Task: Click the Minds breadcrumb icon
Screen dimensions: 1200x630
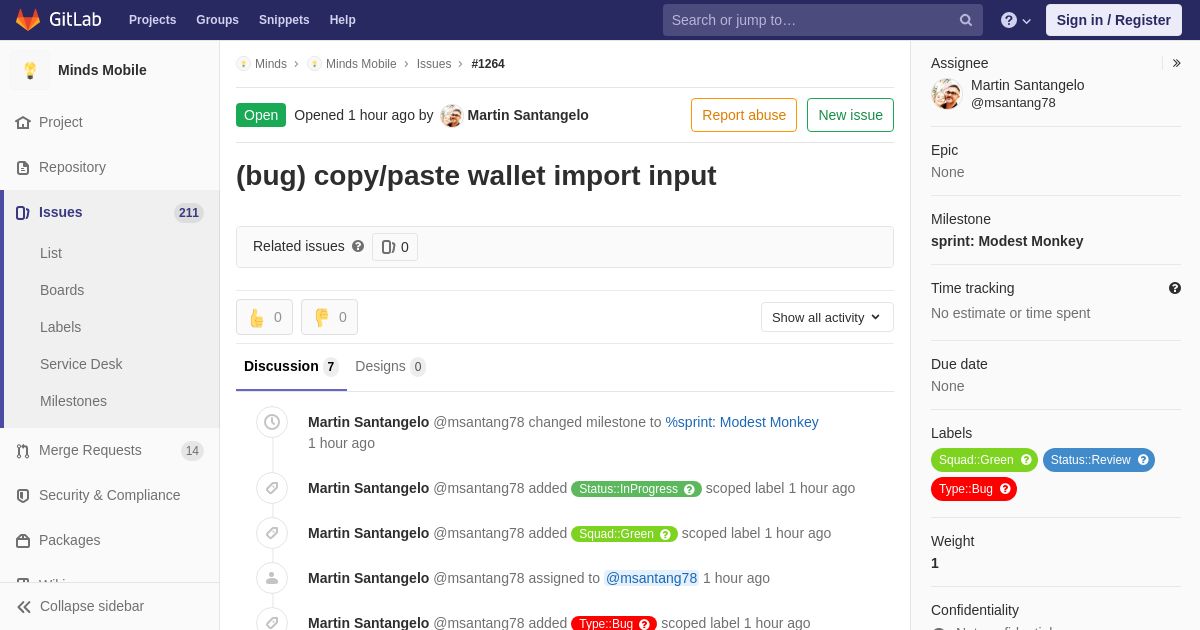Action: (x=243, y=64)
